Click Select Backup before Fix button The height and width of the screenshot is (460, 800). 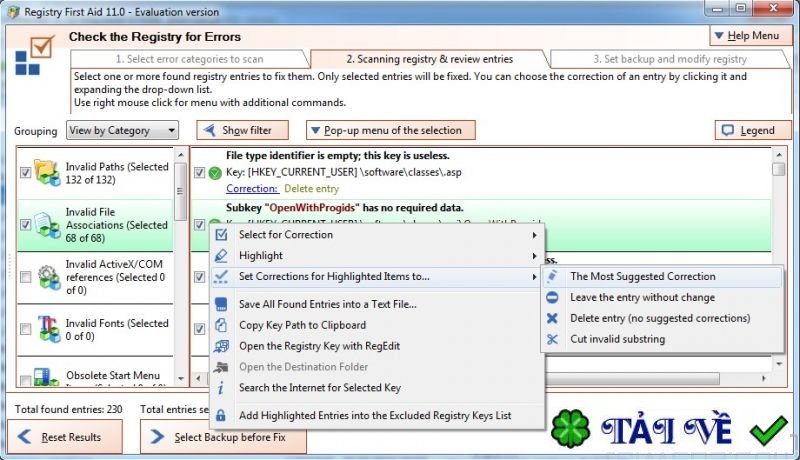[x=223, y=437]
